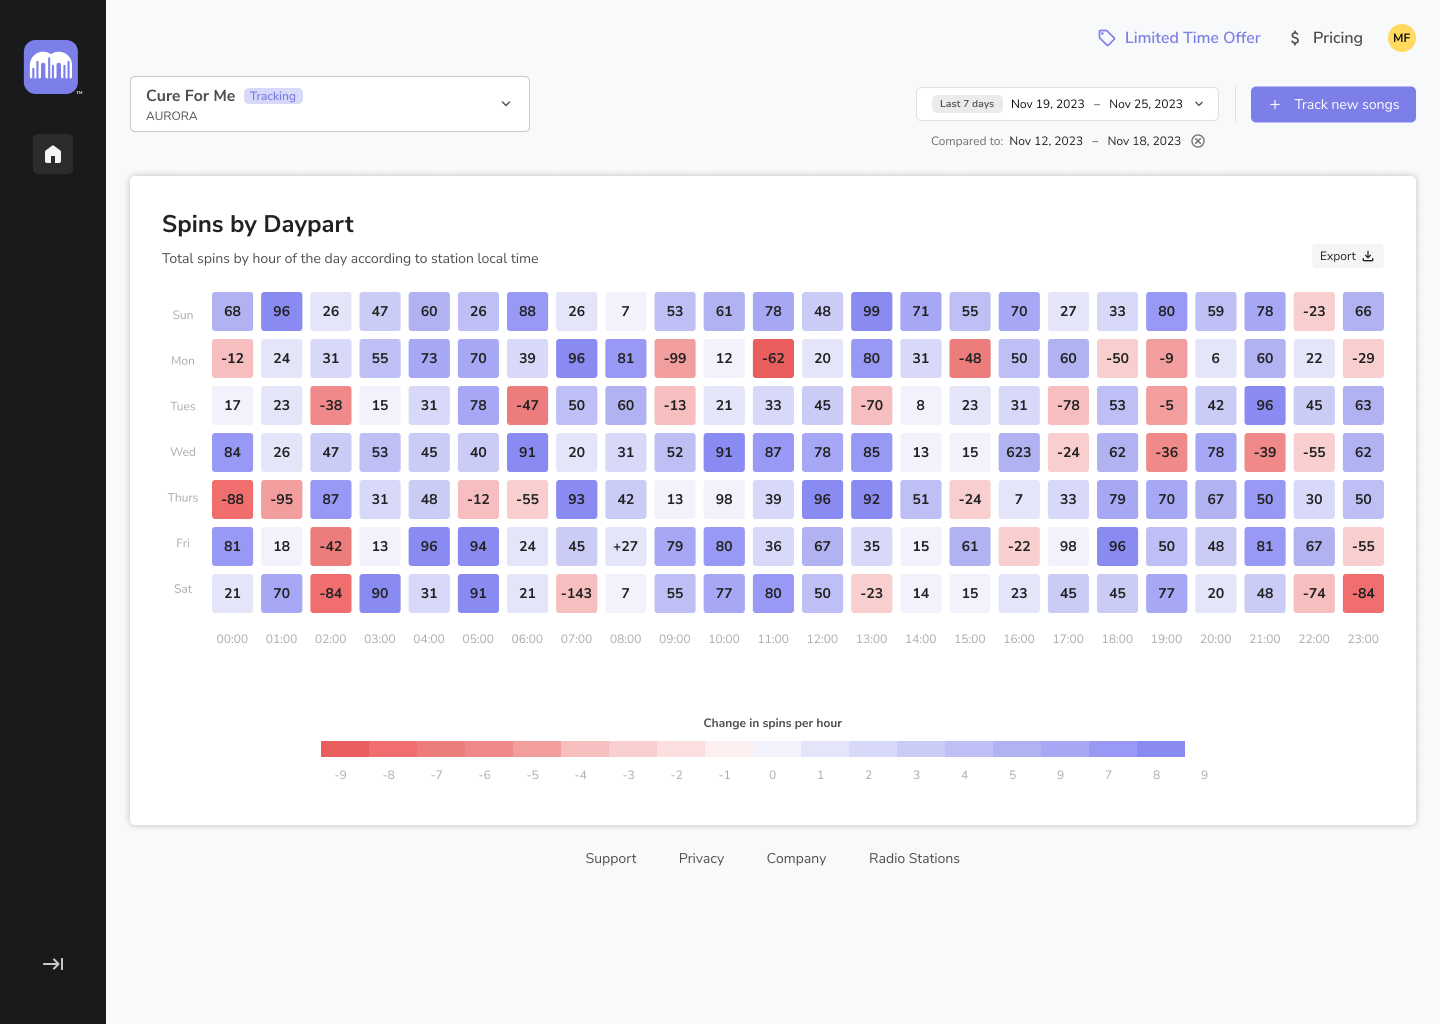Click the Tracking badge on song selector
The image size is (1440, 1024).
(x=273, y=96)
